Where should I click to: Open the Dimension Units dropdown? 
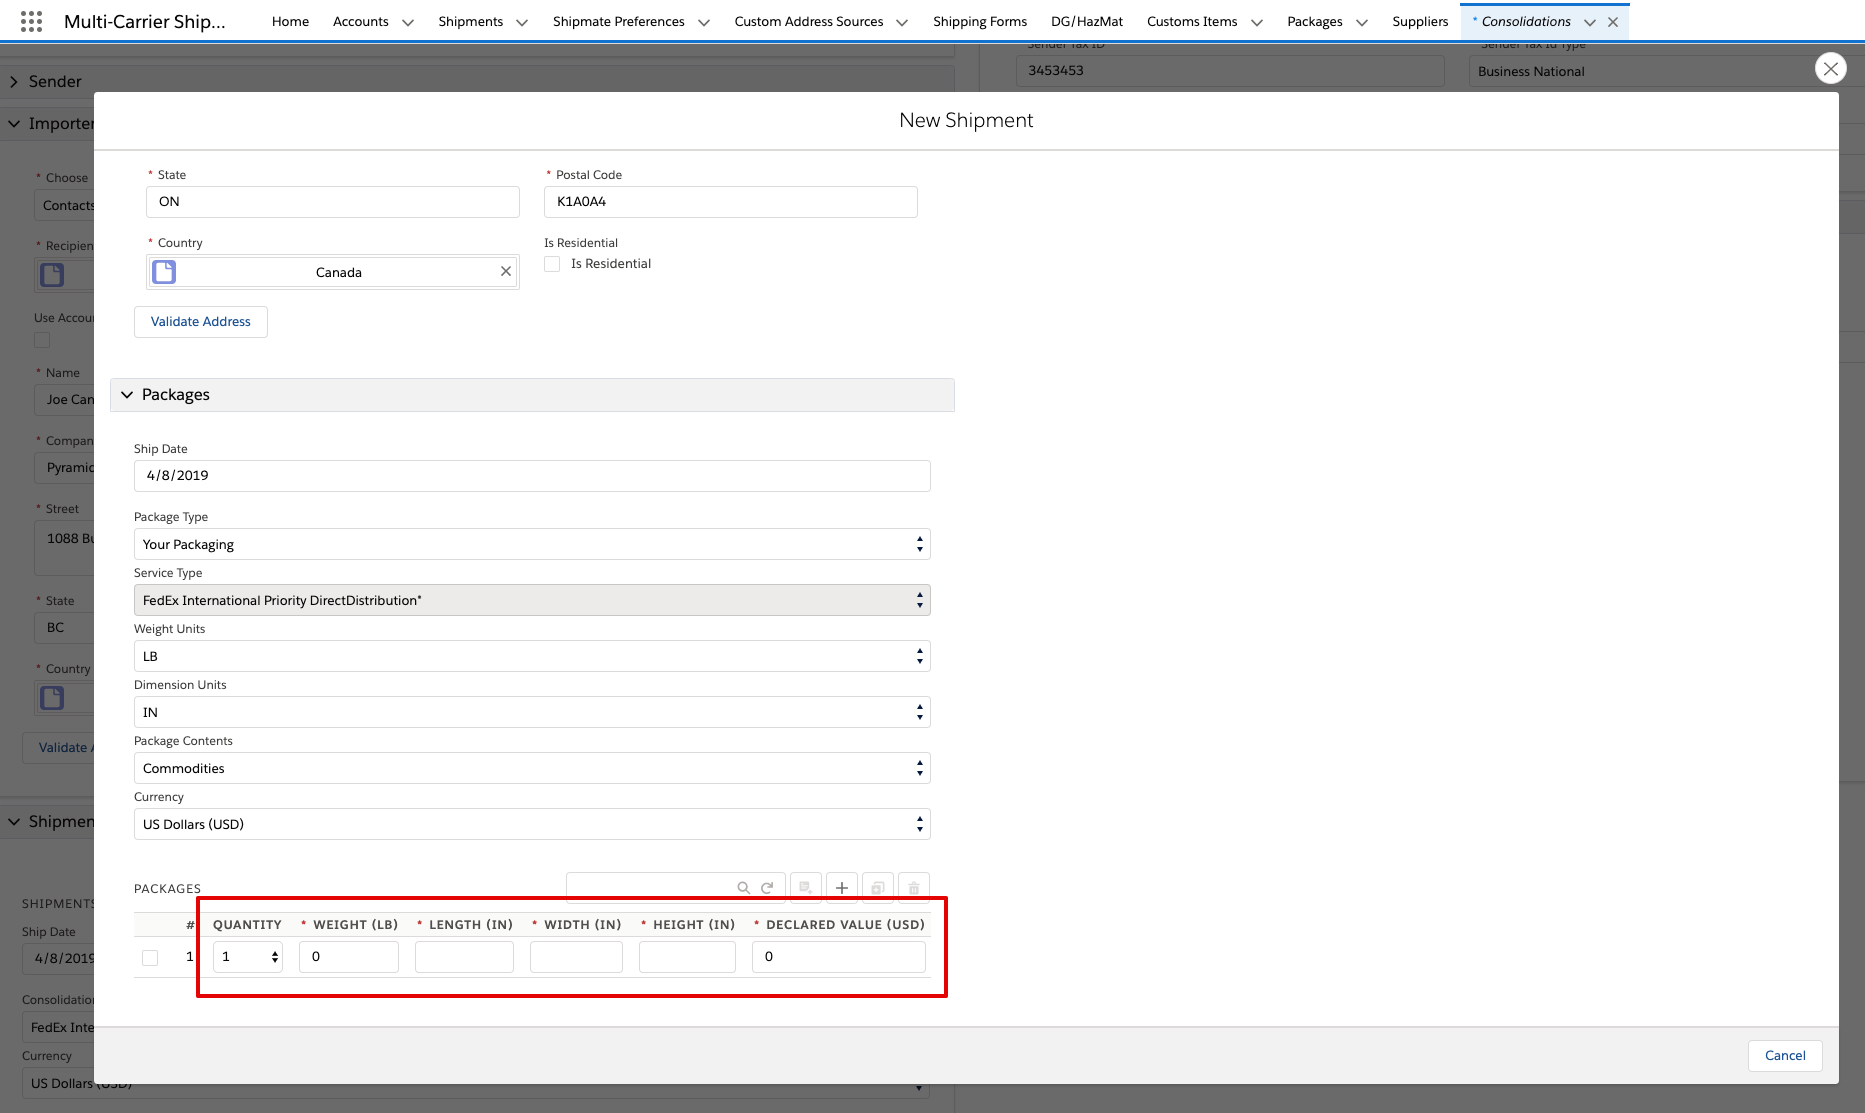click(532, 712)
